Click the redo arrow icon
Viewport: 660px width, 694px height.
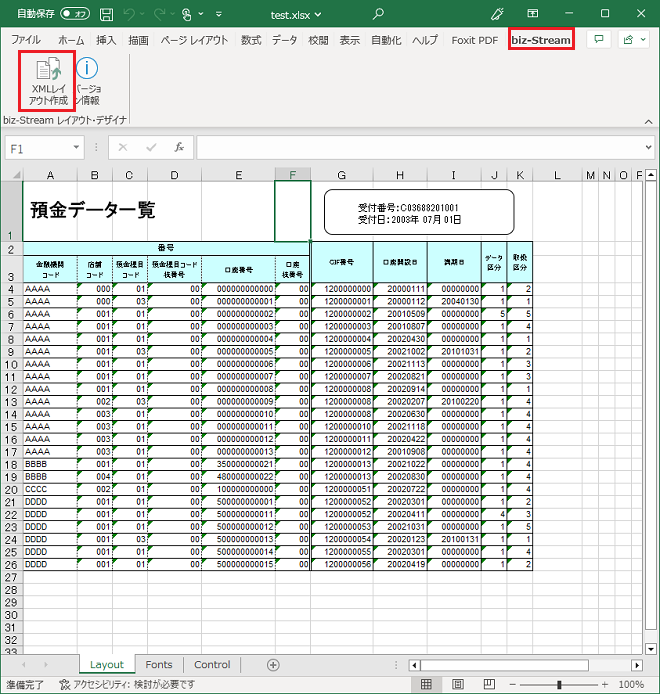pyautogui.click(x=159, y=15)
